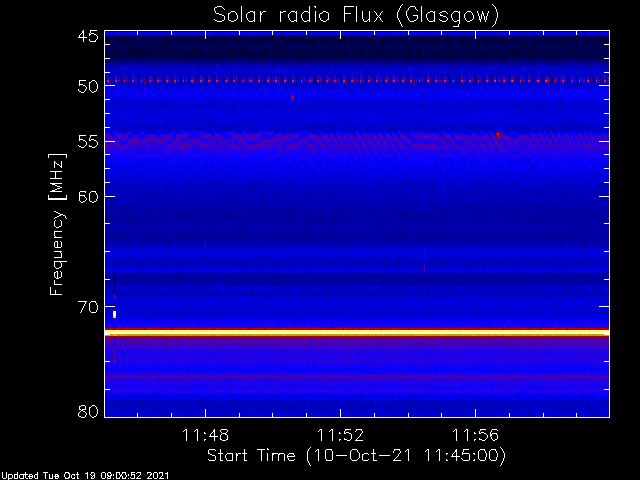Click the 55 MHz frequency label
640x480 pixels.
point(88,142)
